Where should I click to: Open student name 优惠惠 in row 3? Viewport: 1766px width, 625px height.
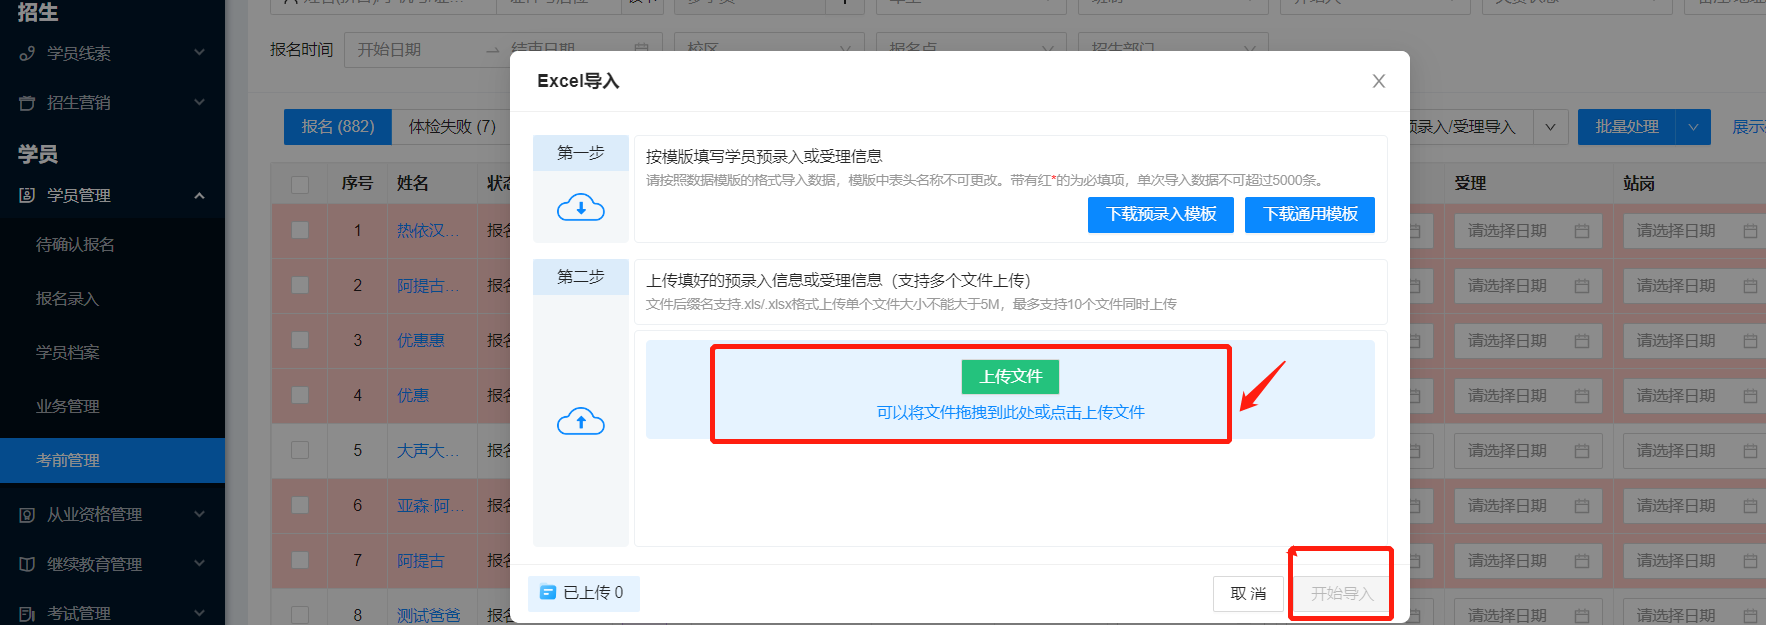coord(420,340)
